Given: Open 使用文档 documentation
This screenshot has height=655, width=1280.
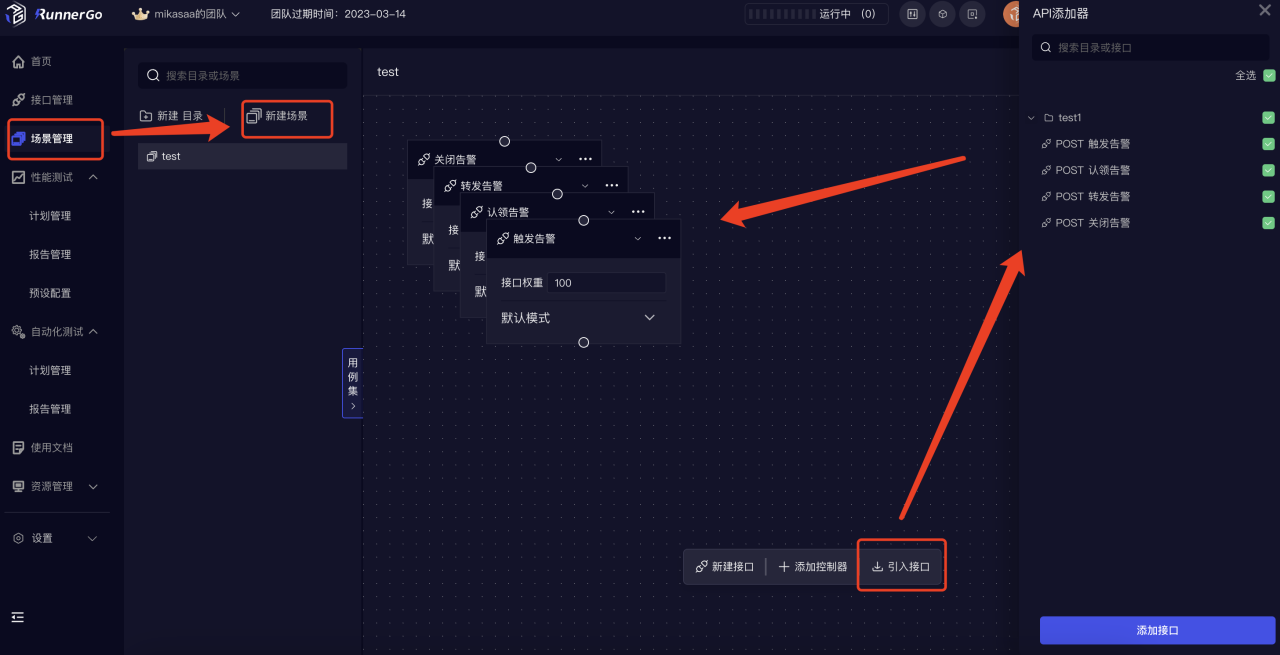Looking at the screenshot, I should 42,448.
